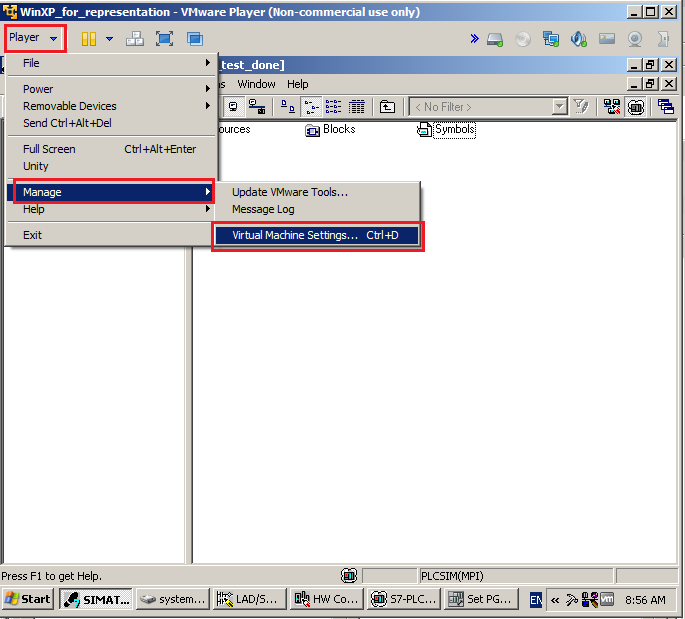Screen dimensions: 685x619
Task: Click the Accessible Nodes toolbar icon
Action: [233, 107]
